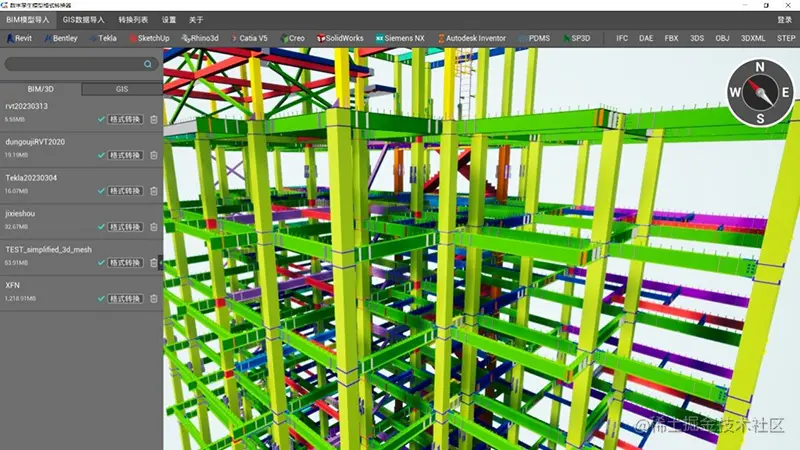This screenshot has height=450, width=800.
Task: Click the checkmark for rvt20230313
Action: [101, 119]
